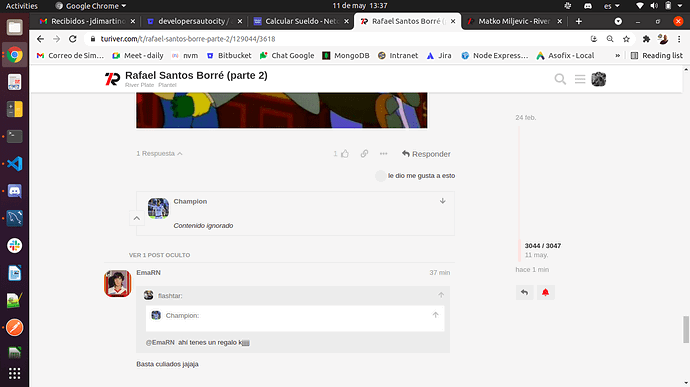The width and height of the screenshot is (690, 387).
Task: Open MongoDB bookmark
Action: [346, 55]
